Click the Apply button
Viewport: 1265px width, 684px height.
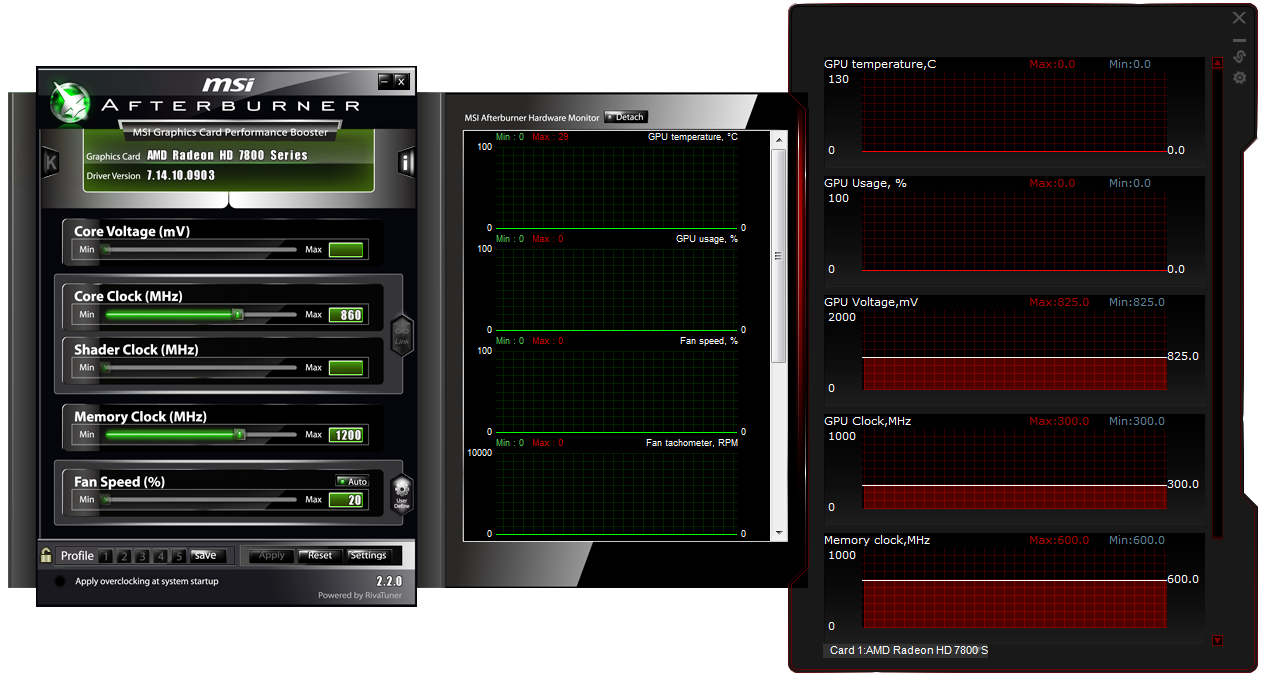click(x=271, y=555)
